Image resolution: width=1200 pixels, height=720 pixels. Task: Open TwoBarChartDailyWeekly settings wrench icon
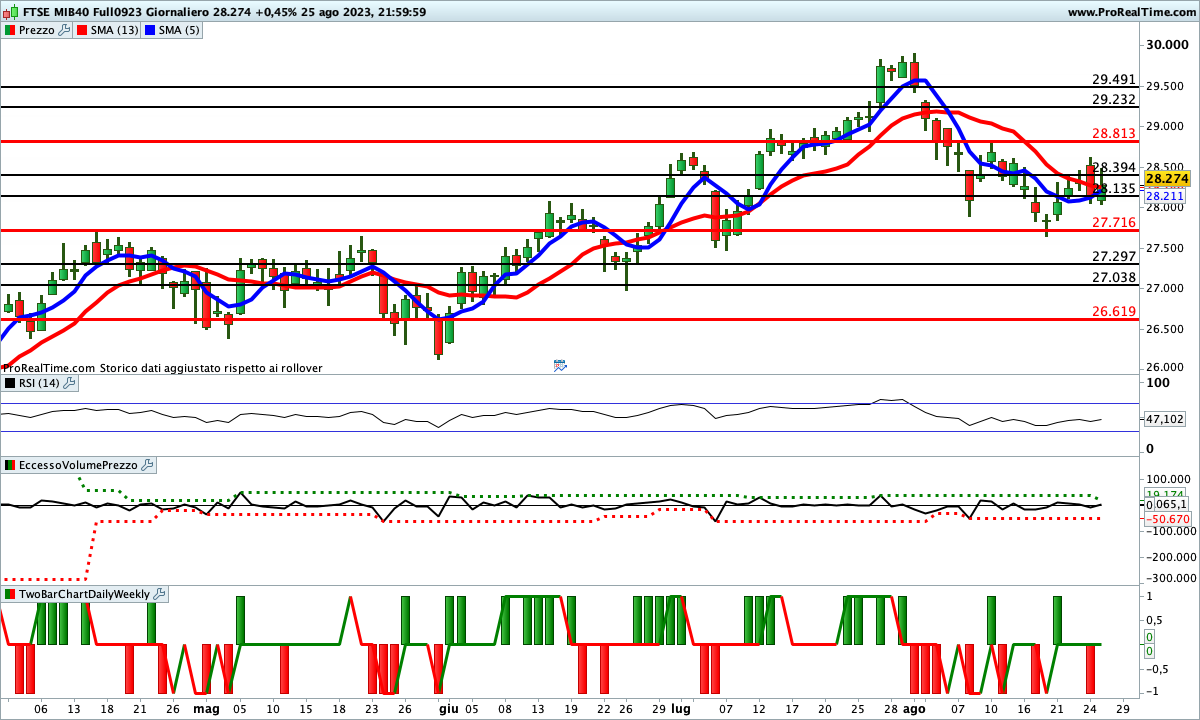coord(159,593)
